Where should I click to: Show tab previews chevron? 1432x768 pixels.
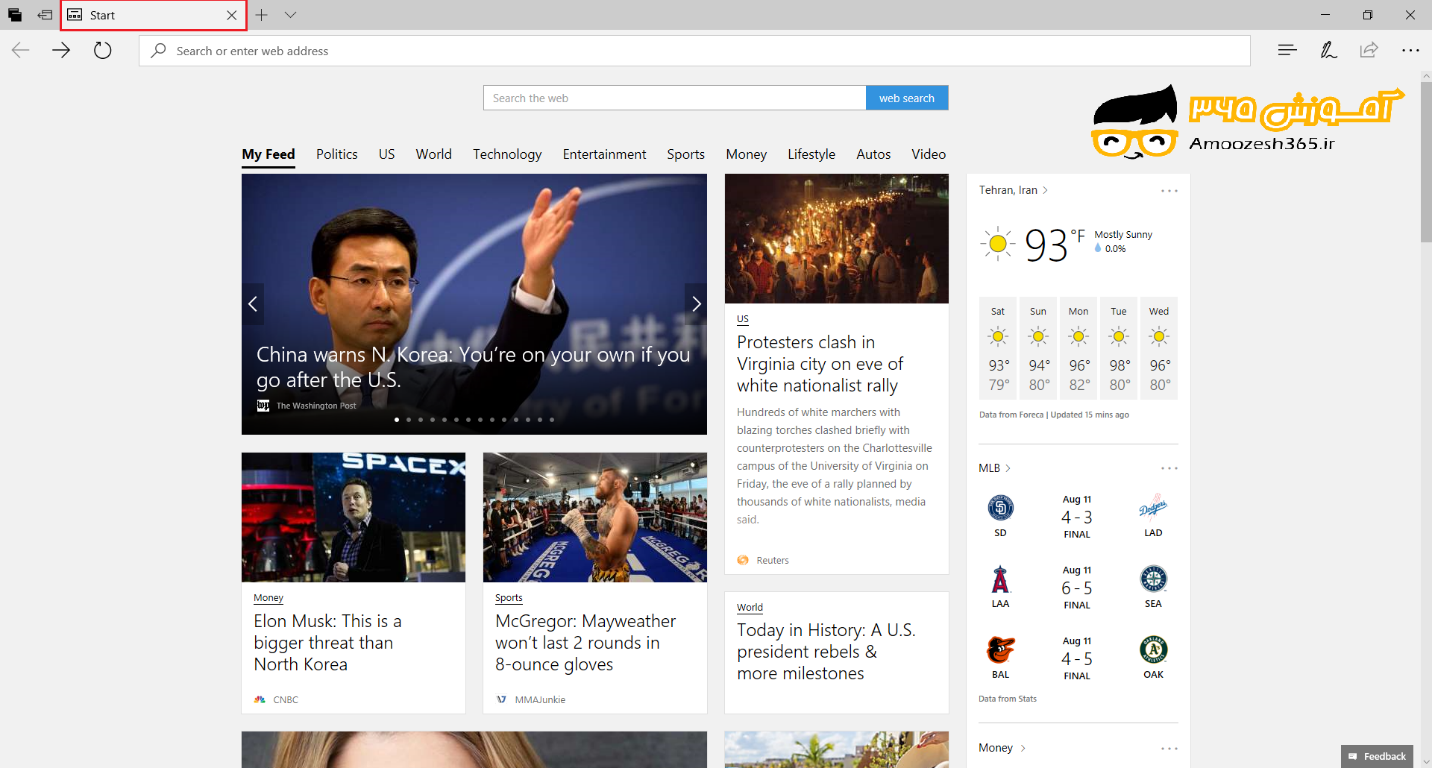click(x=290, y=15)
